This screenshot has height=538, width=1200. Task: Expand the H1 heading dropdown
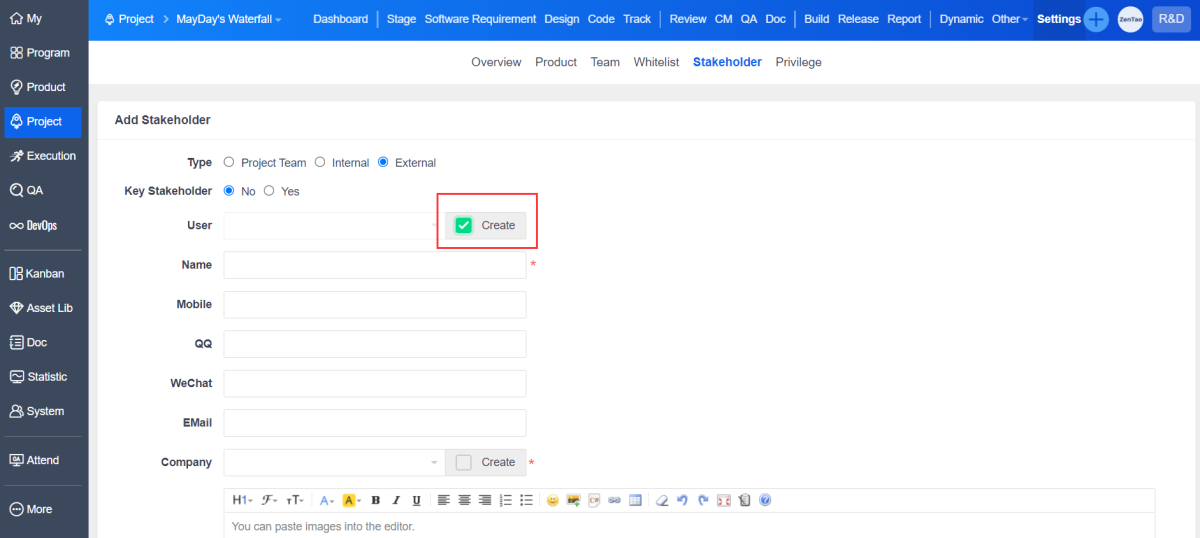[x=242, y=500]
